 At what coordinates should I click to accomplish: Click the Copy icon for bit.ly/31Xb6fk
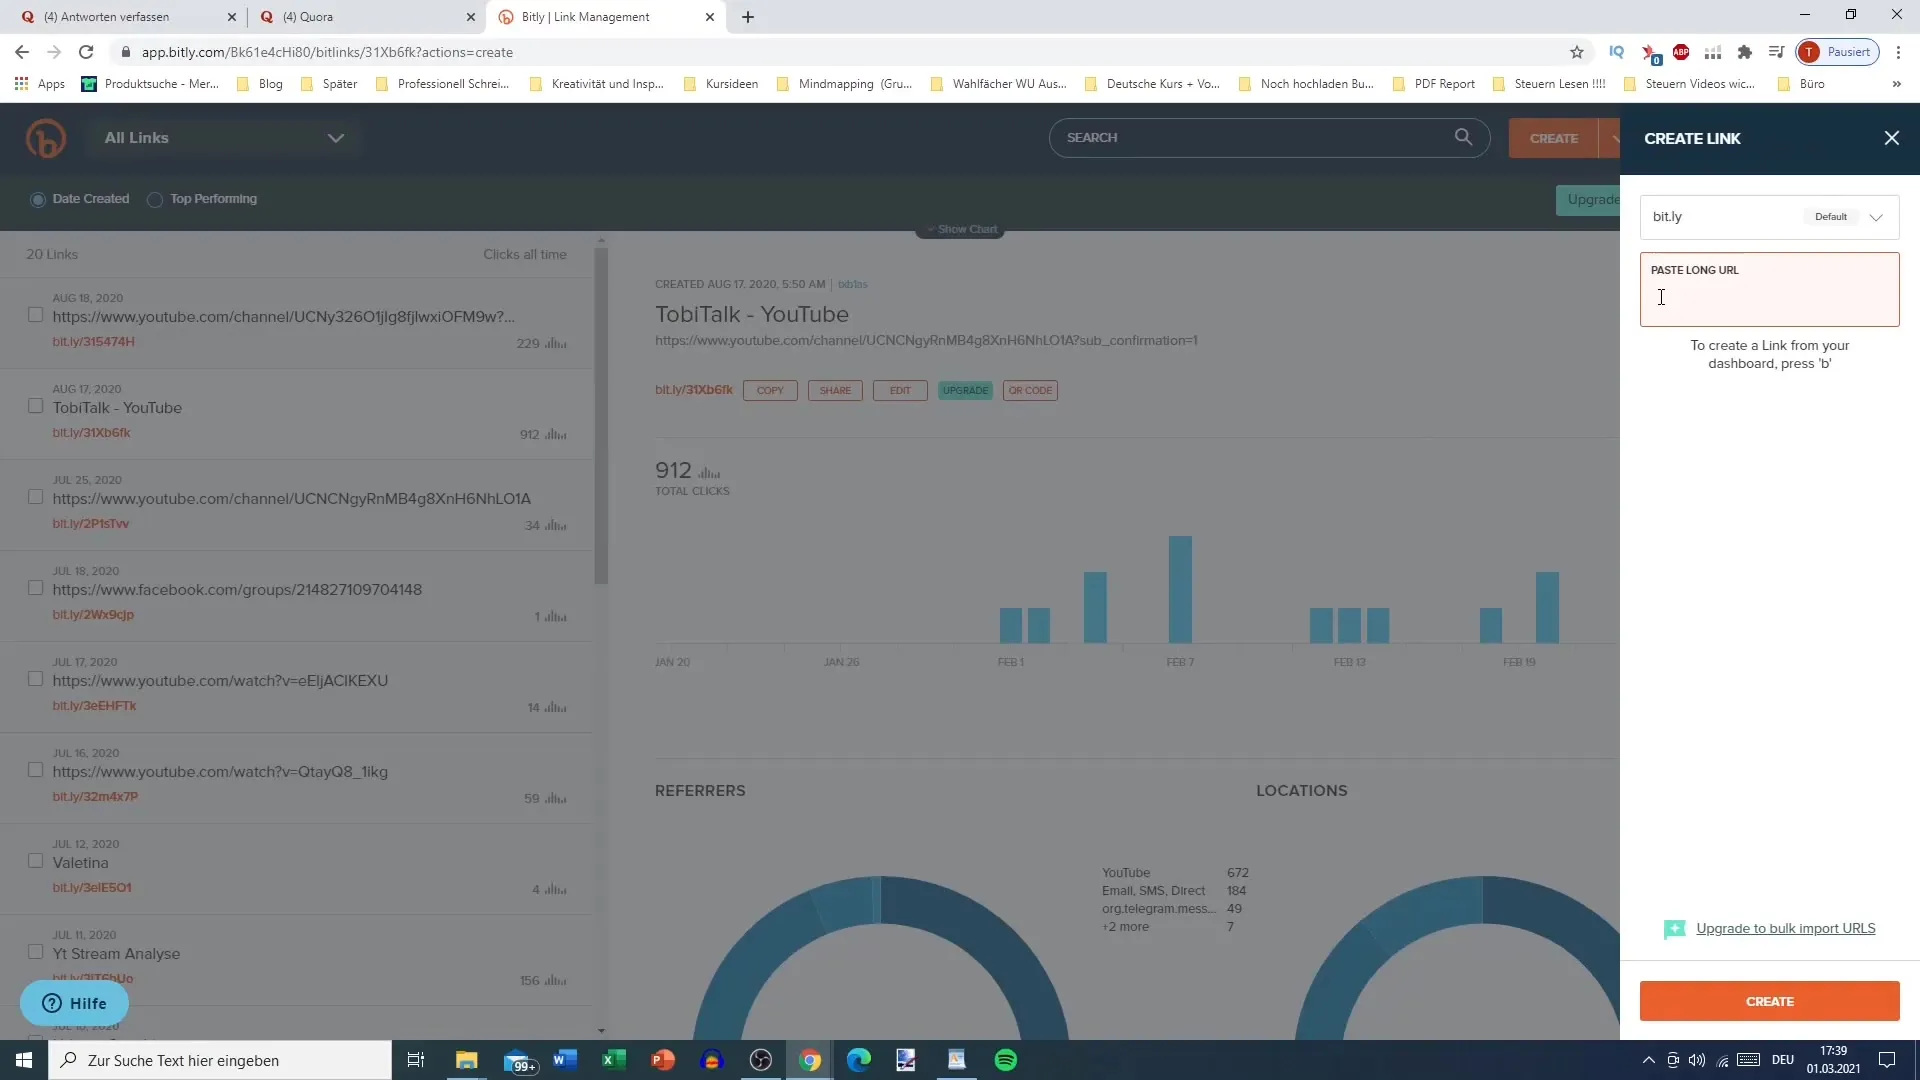(771, 390)
